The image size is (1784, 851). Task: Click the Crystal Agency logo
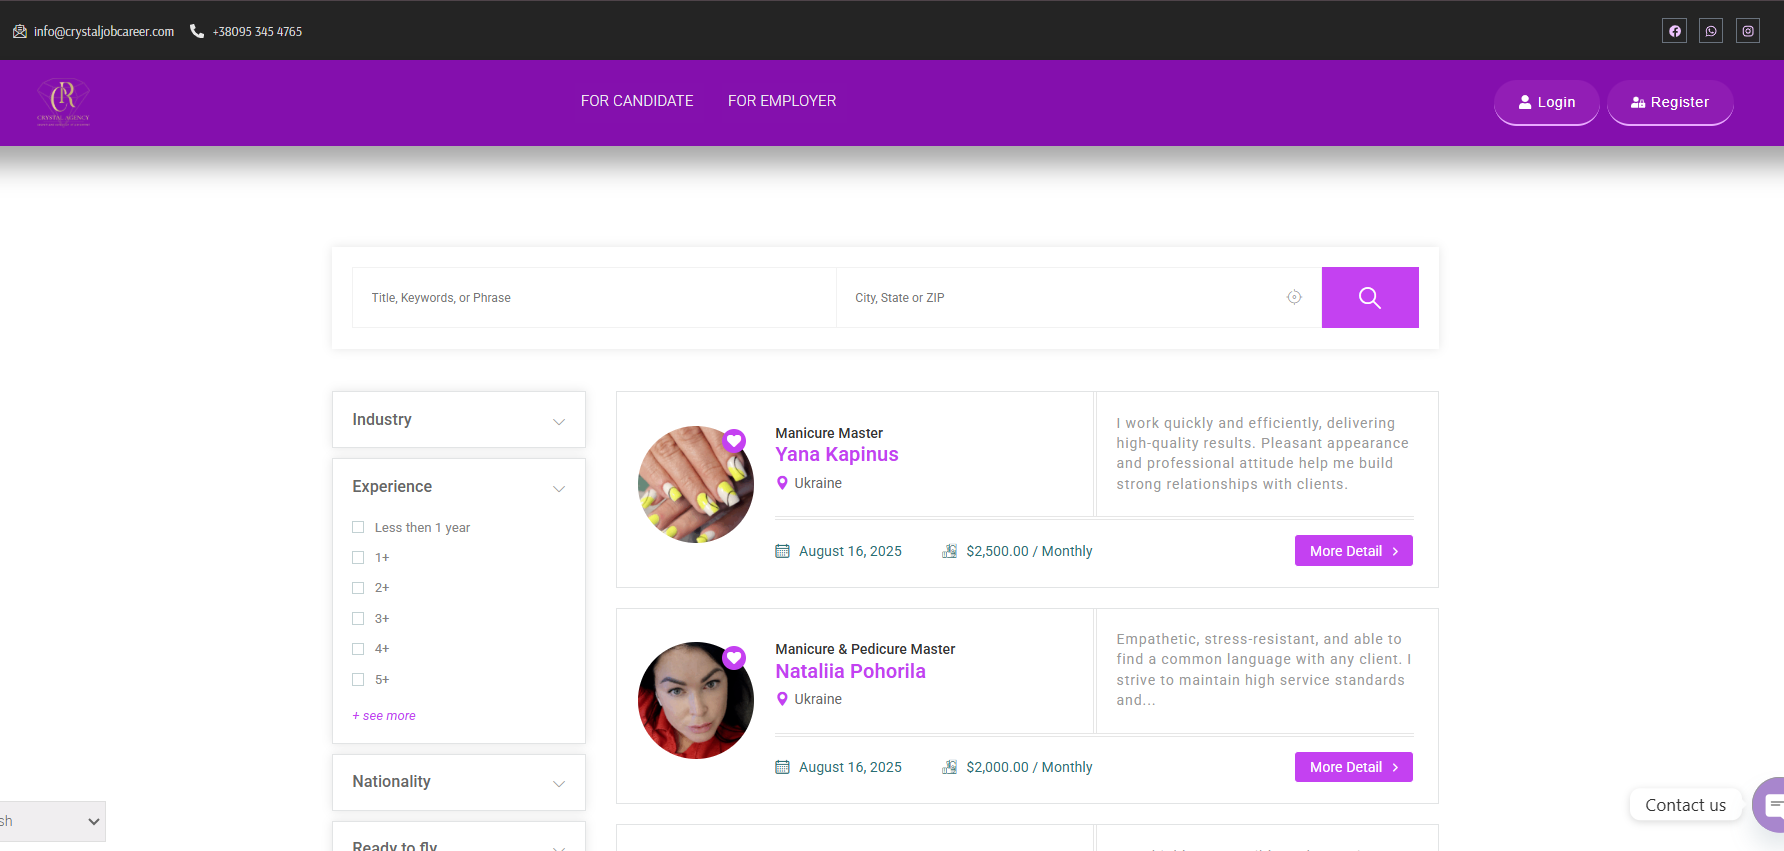pos(63,102)
